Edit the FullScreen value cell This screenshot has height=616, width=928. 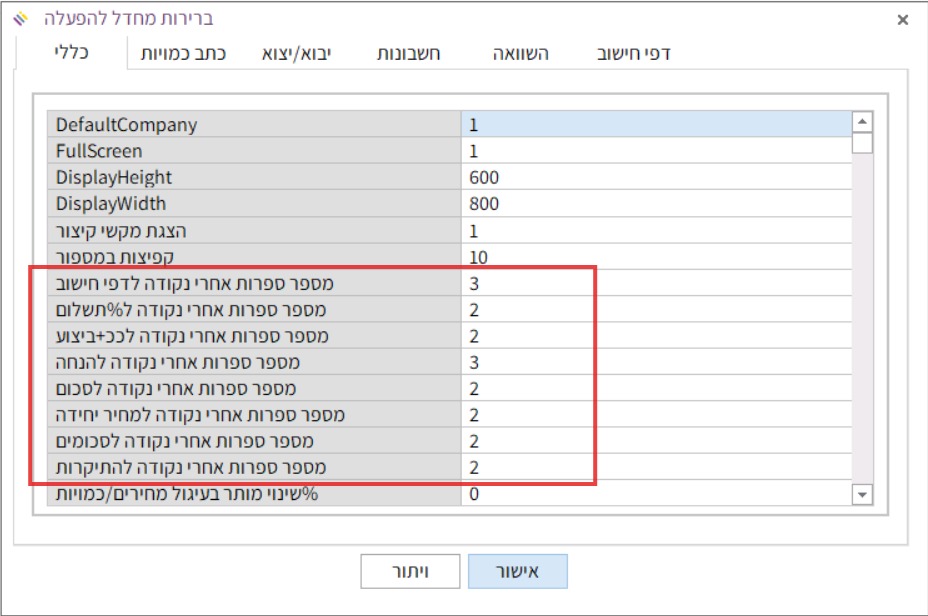[x=655, y=151]
